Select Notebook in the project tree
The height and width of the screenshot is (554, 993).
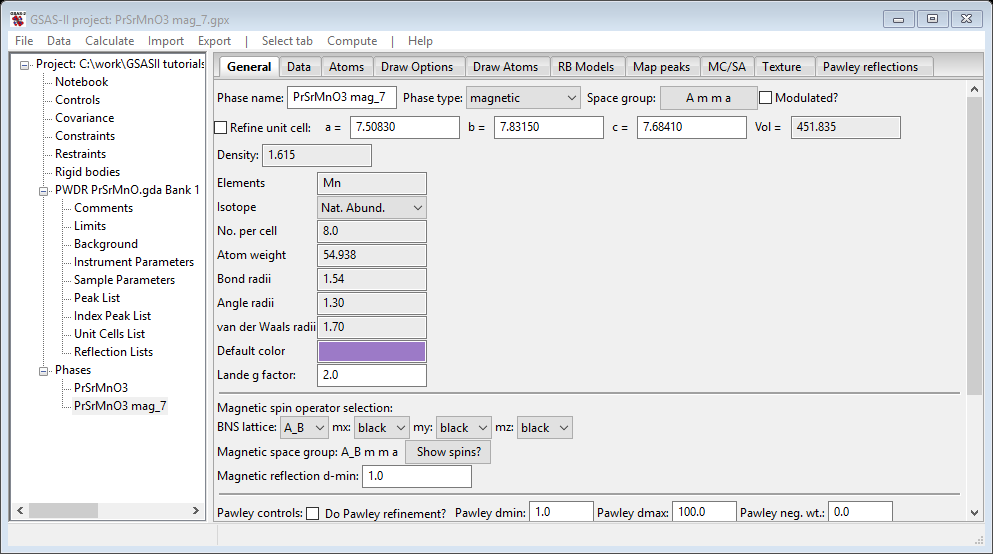click(x=81, y=82)
